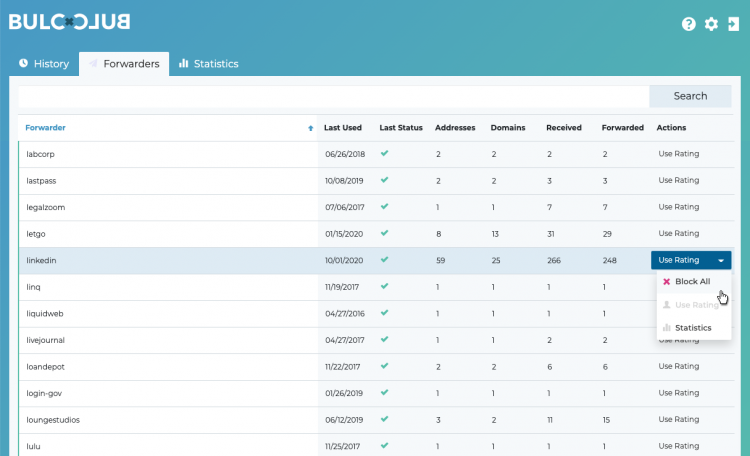Viewport: 750px width, 456px height.
Task: Open Use Rating action for legalzoom
Action: [678, 207]
